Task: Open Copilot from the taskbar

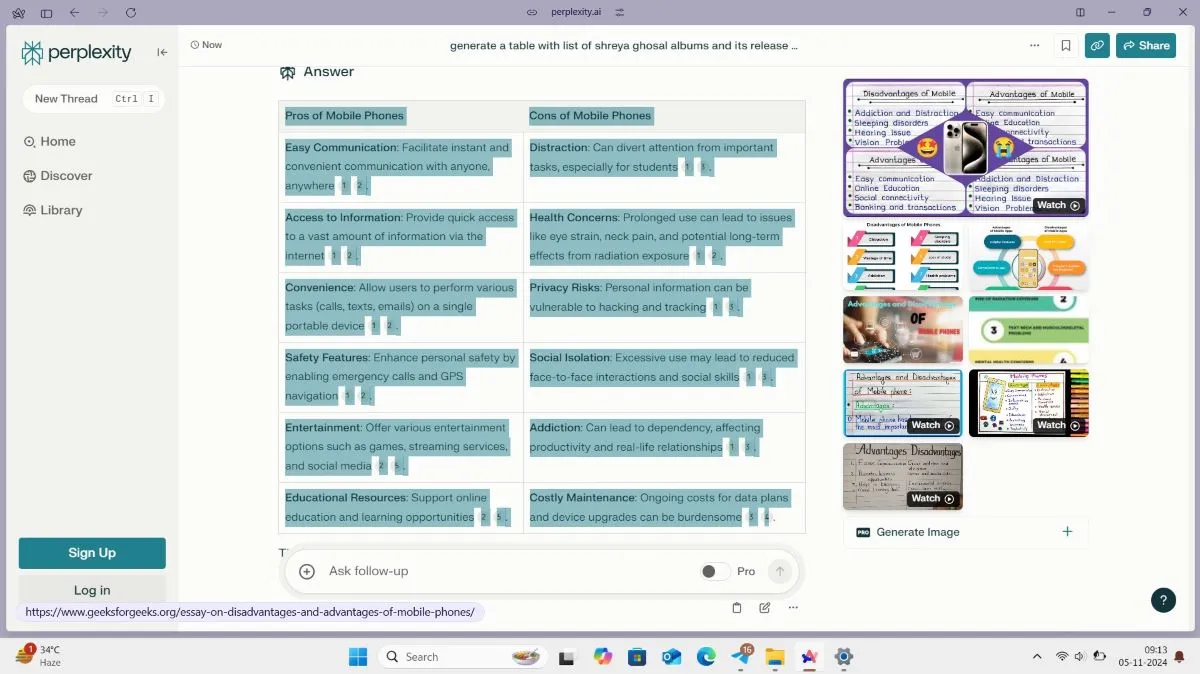Action: click(x=602, y=657)
